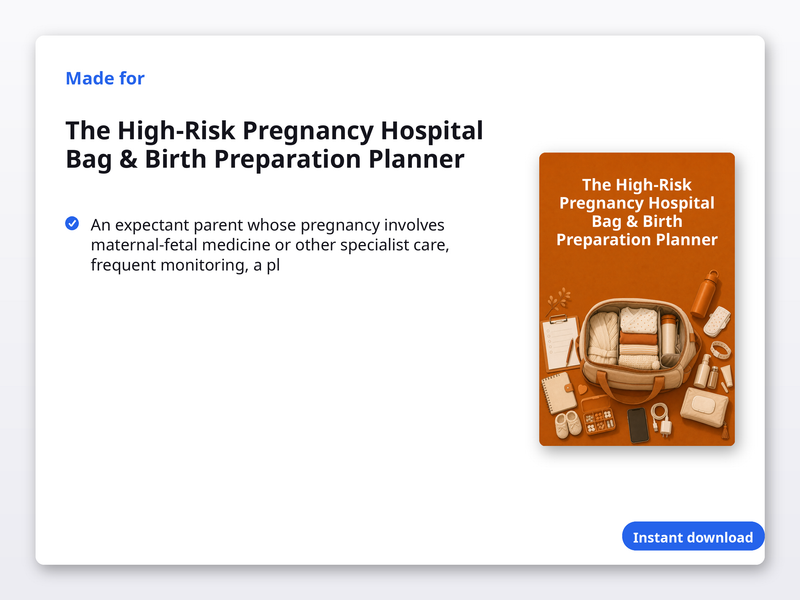Click the blue checkmark bullet icon
The image size is (800, 600).
72,223
